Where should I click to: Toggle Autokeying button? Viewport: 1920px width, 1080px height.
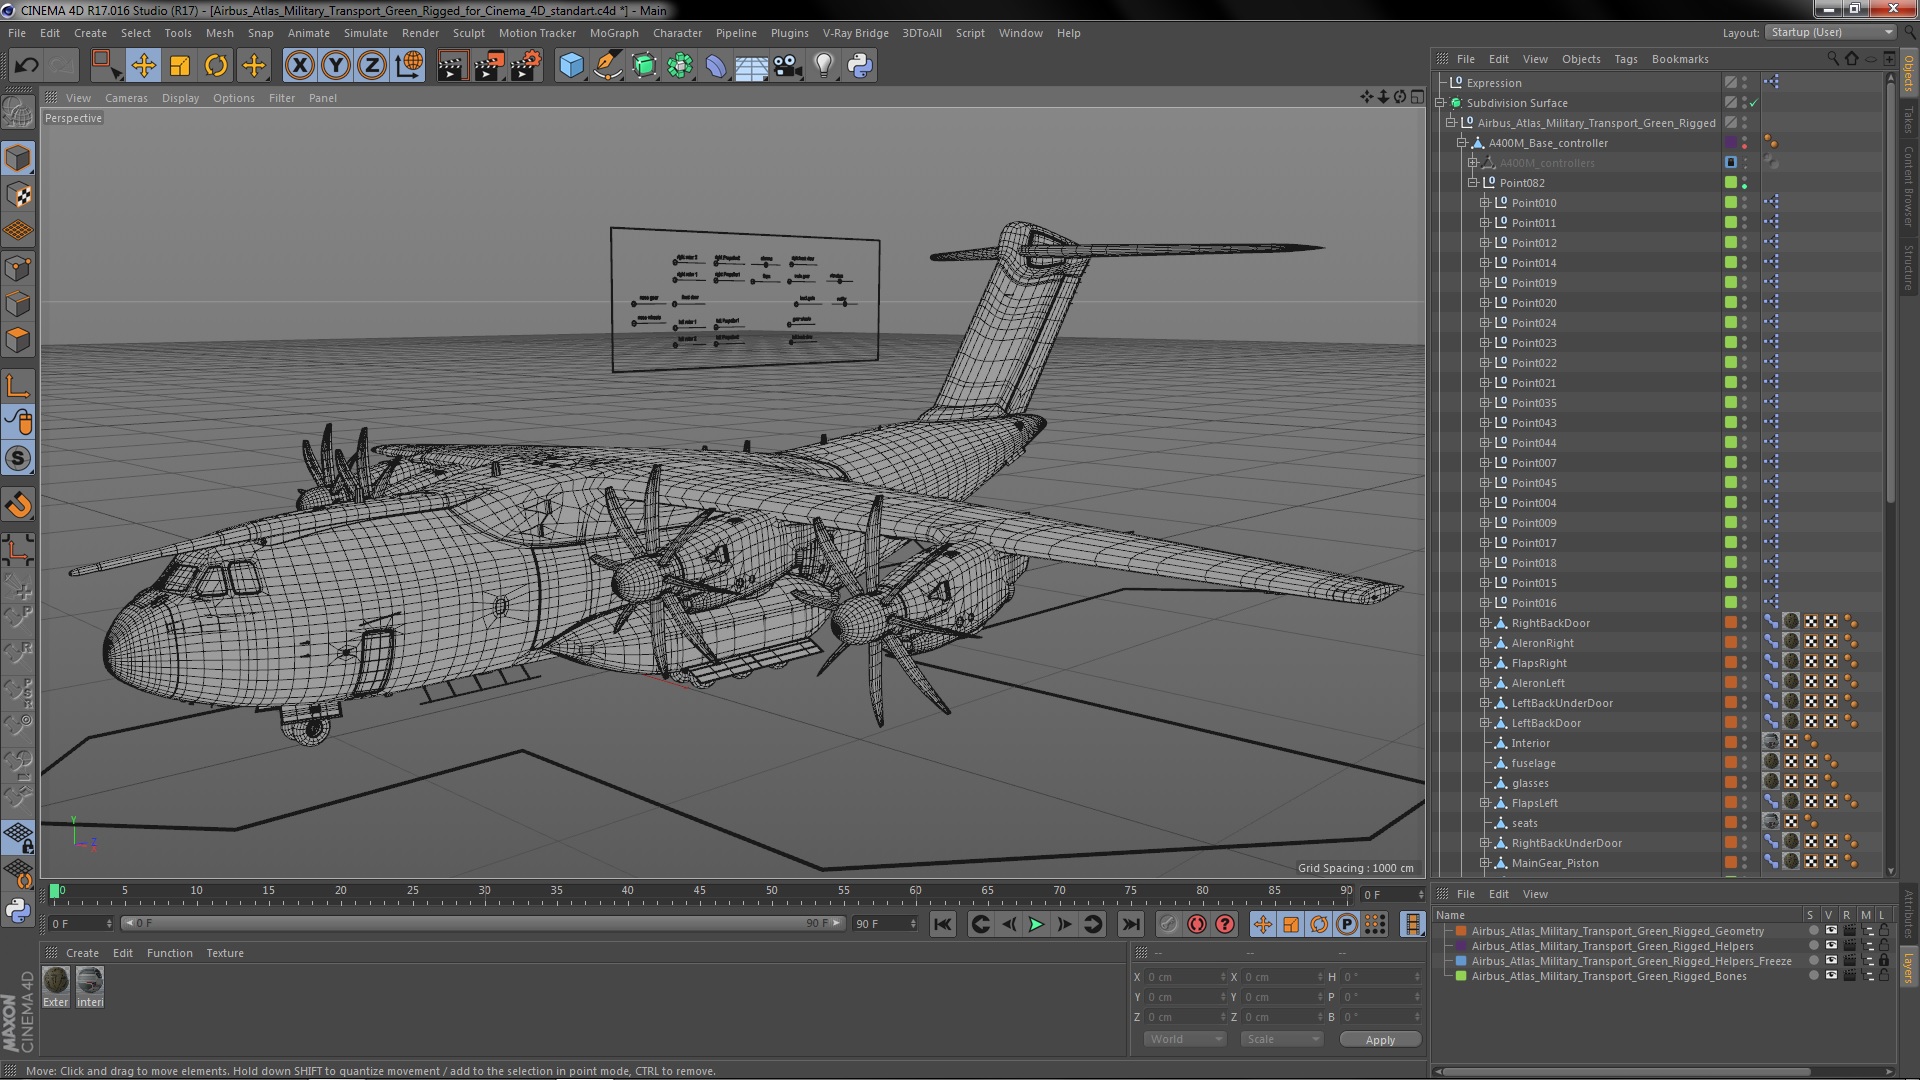coord(1196,925)
